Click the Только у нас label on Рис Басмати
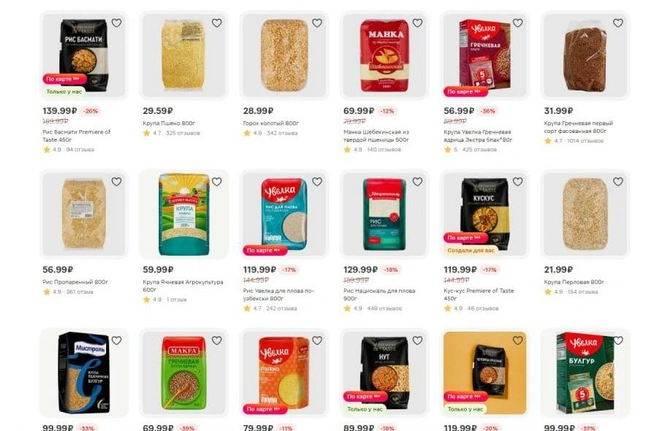Image resolution: width=656 pixels, height=431 pixels. pyautogui.click(x=64, y=91)
